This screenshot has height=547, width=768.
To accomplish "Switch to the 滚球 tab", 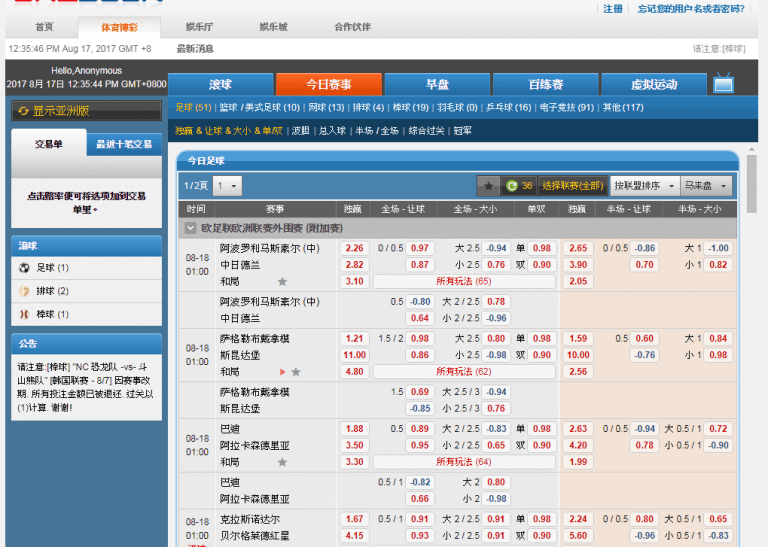I will pyautogui.click(x=220, y=84).
